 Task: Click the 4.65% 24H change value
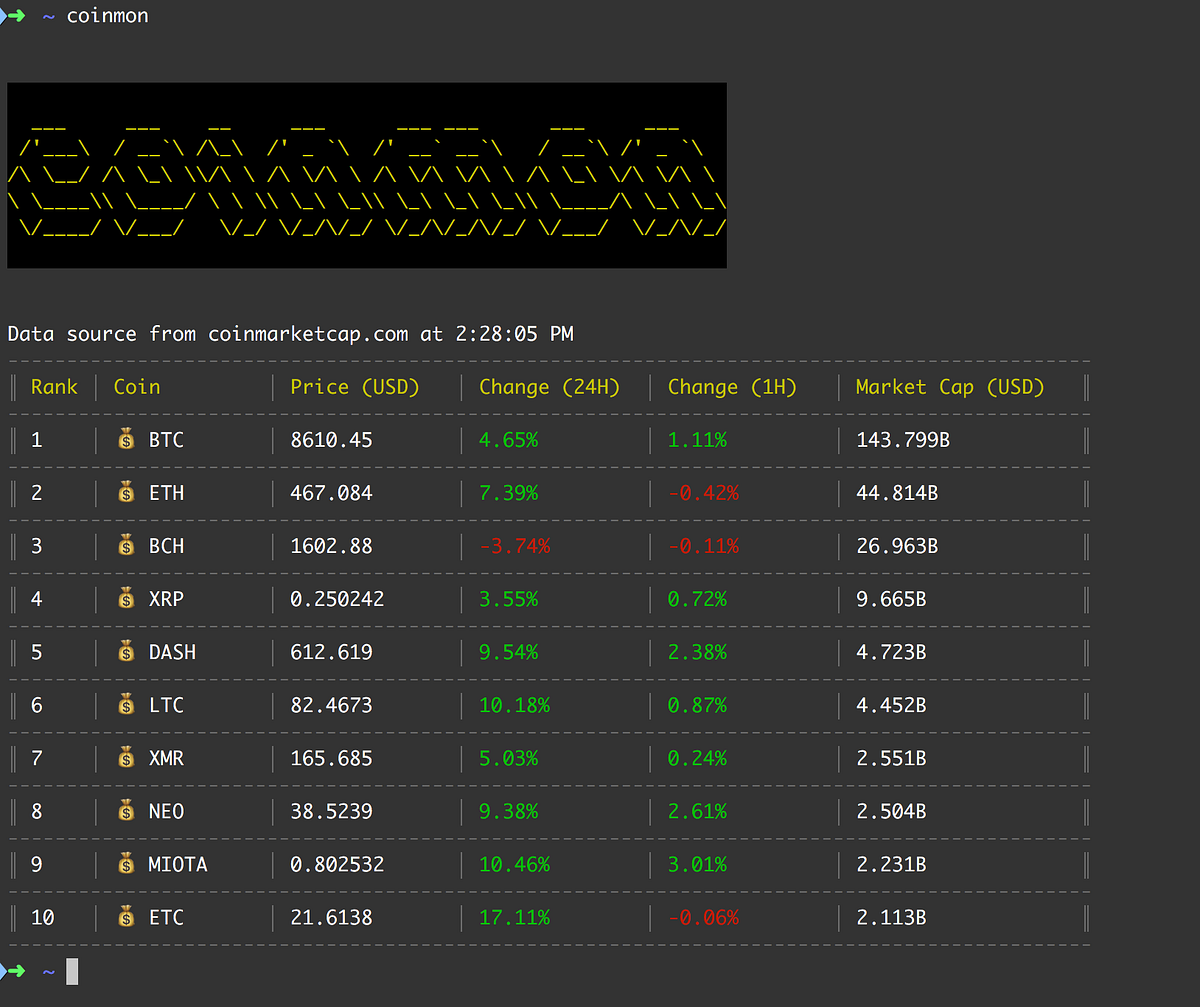pyautogui.click(x=508, y=440)
